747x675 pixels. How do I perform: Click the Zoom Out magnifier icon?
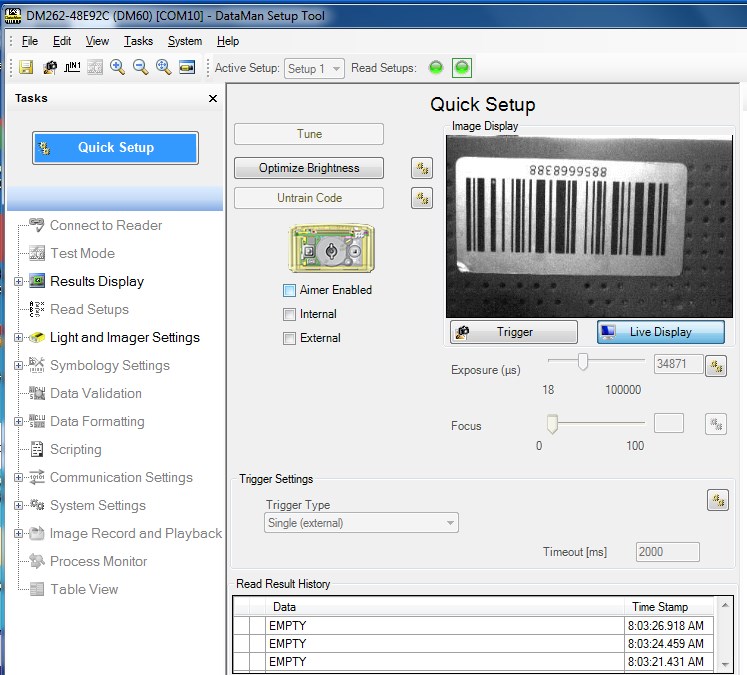(140, 67)
